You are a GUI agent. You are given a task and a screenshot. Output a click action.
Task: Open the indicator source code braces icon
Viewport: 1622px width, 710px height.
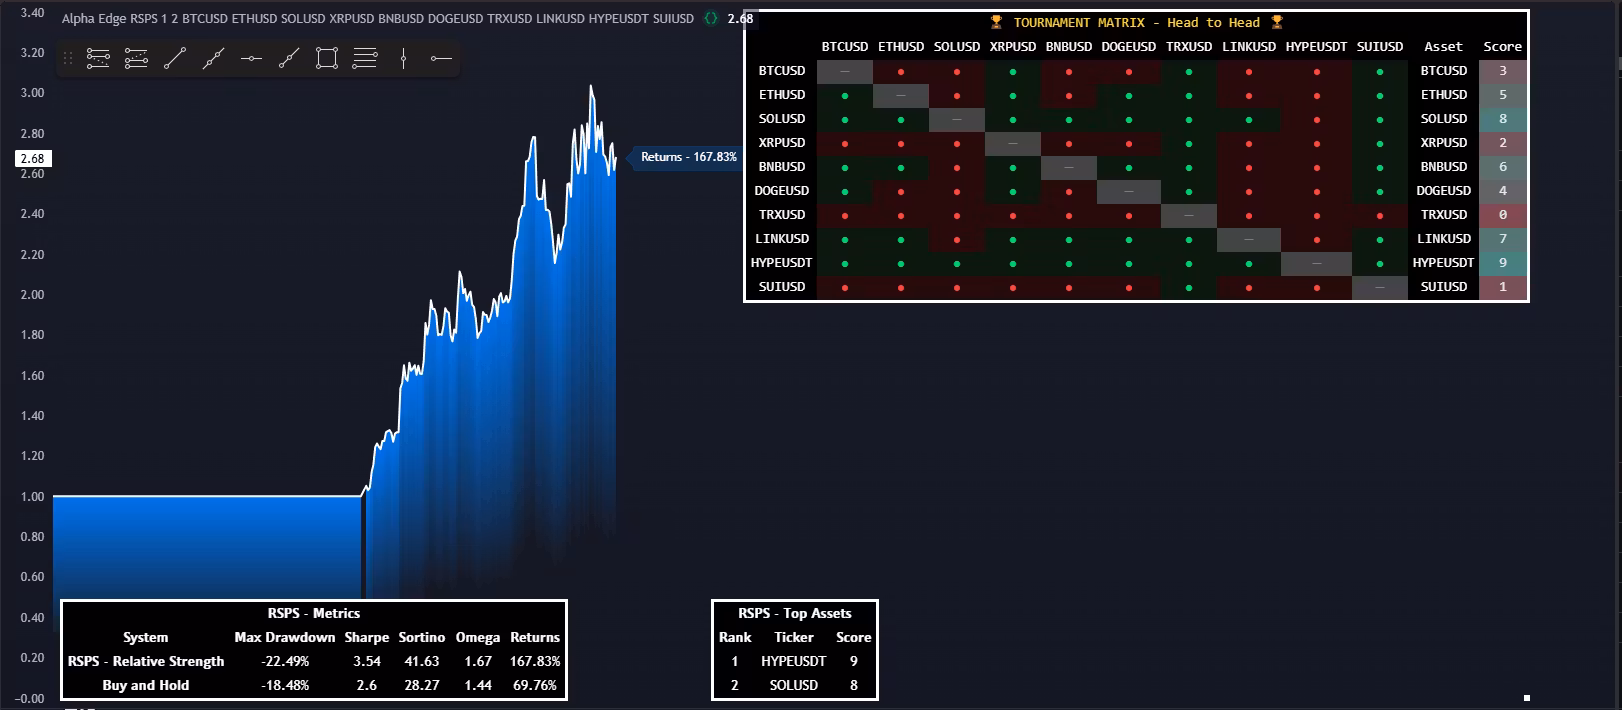[x=711, y=18]
